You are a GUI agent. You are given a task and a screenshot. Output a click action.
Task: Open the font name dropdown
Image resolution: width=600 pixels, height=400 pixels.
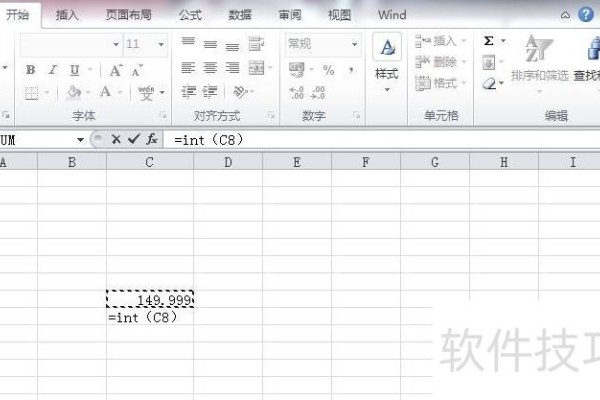(116, 44)
